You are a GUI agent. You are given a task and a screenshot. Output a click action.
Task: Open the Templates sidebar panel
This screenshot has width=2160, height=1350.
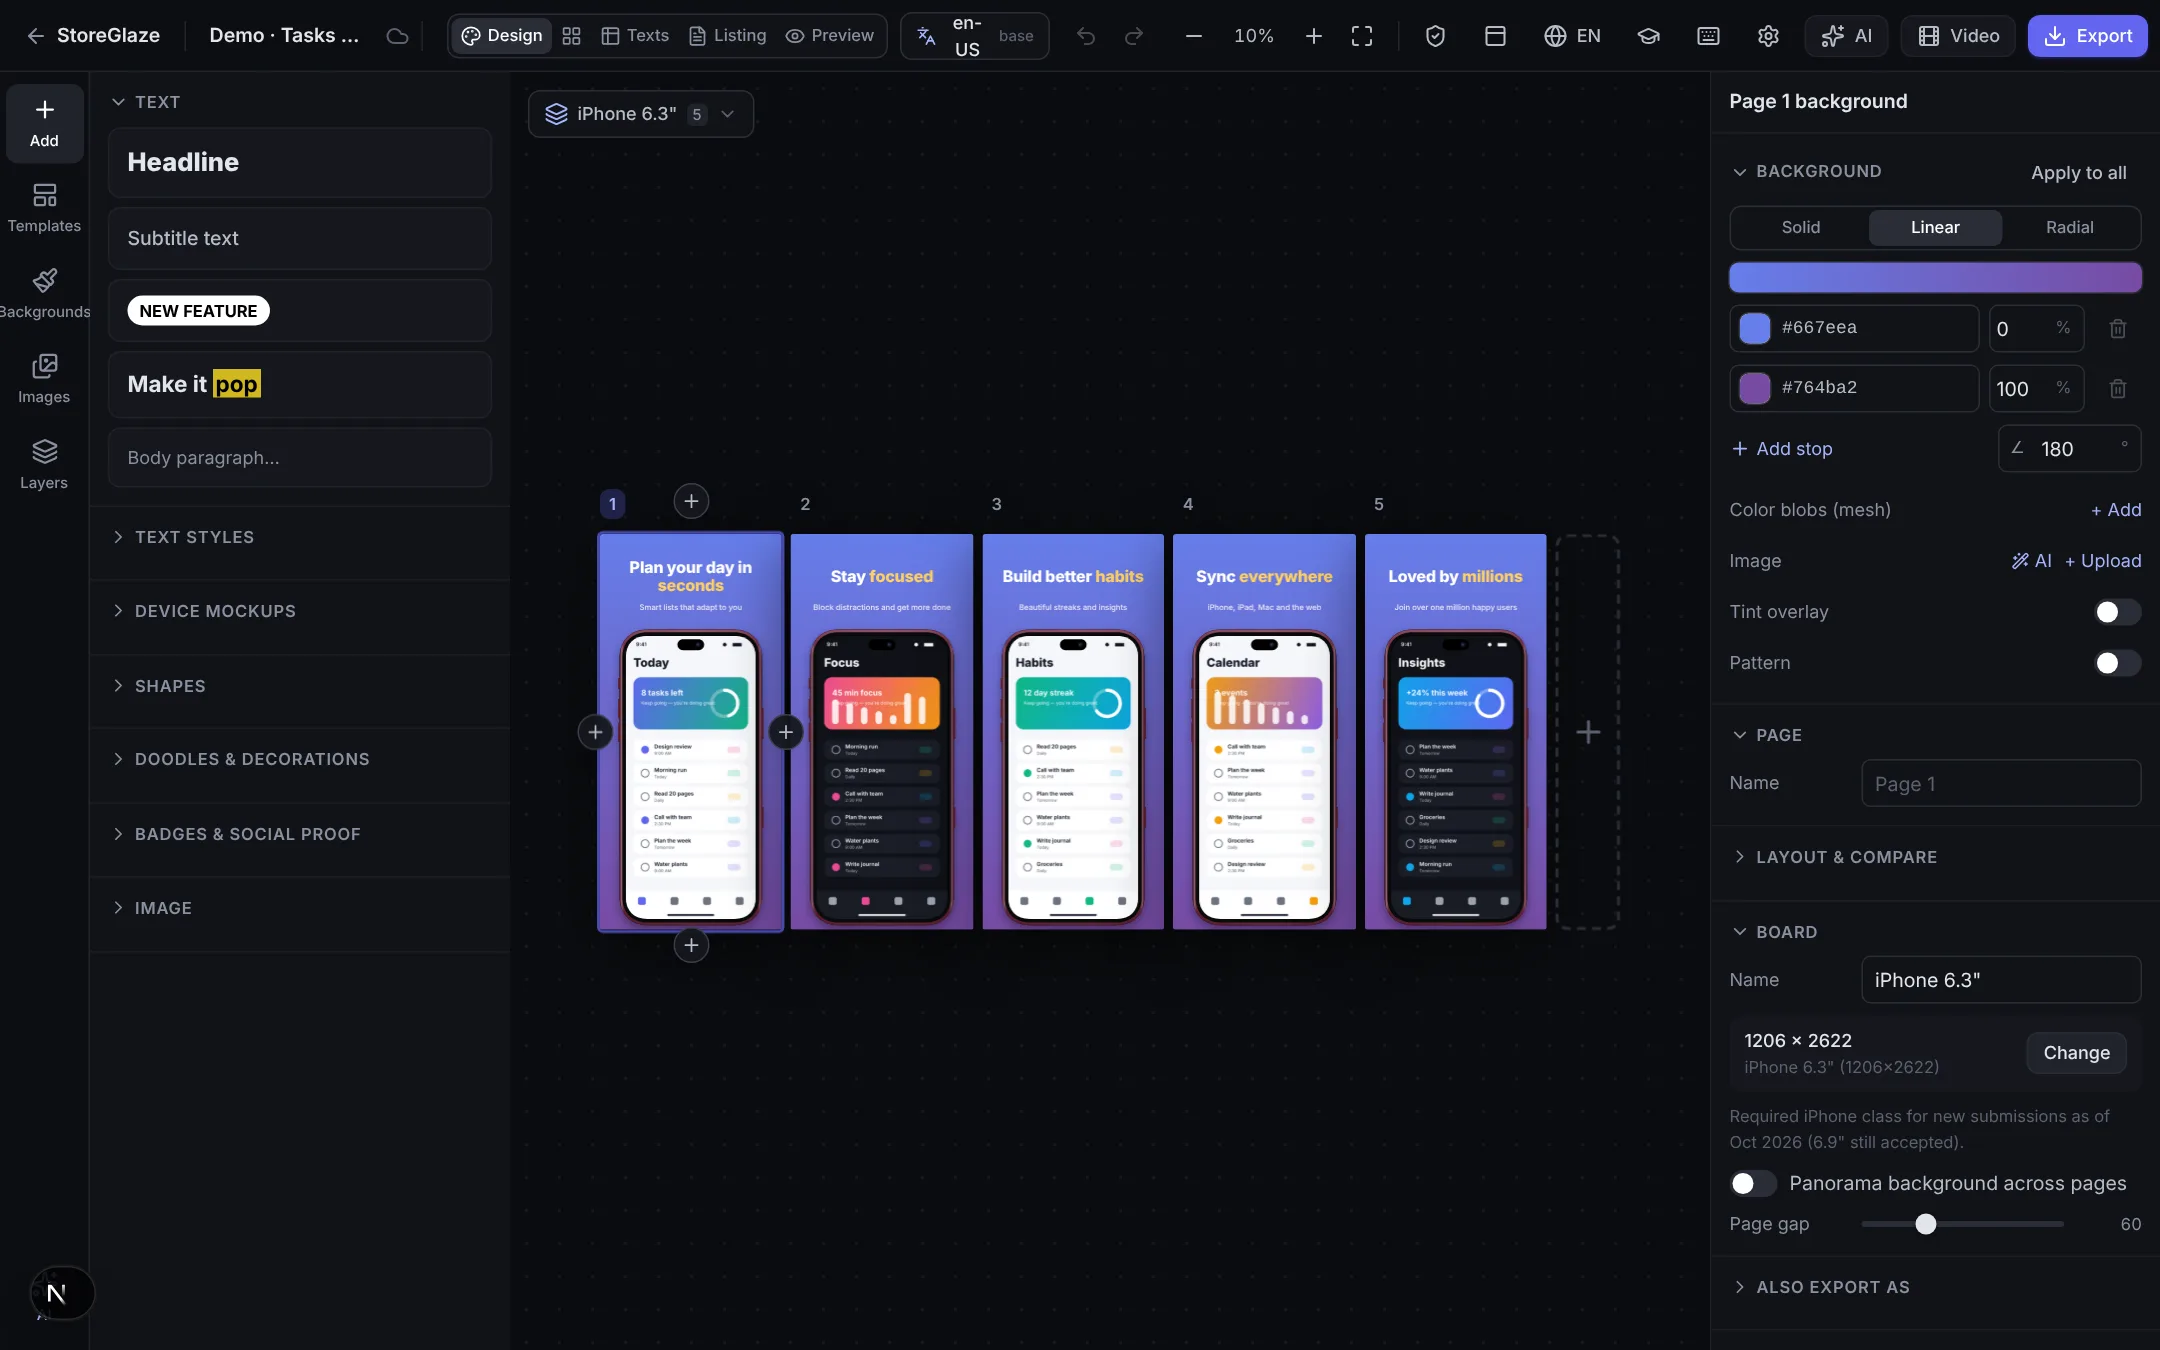click(x=44, y=208)
